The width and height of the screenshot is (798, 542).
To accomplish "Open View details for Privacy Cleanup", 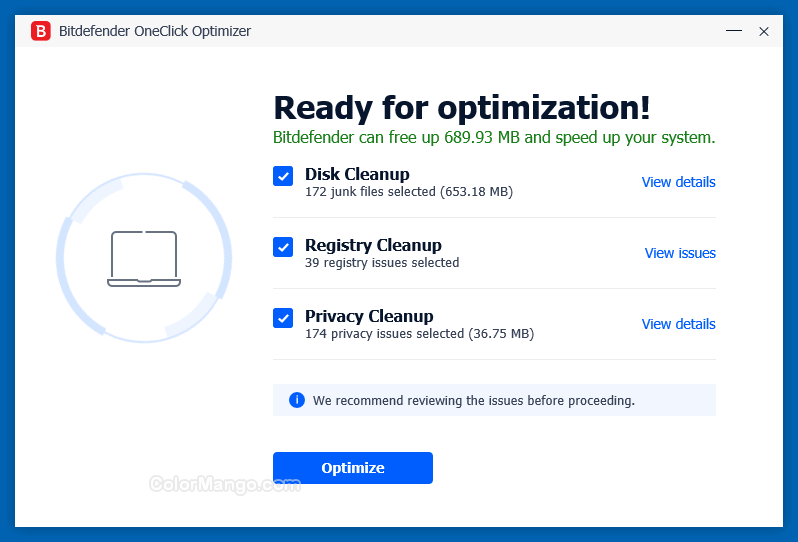I will 678,324.
